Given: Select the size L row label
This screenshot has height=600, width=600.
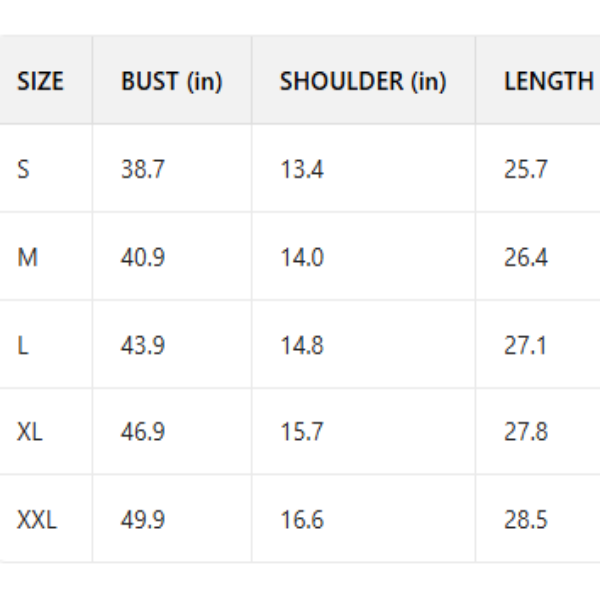Looking at the screenshot, I should pyautogui.click(x=22, y=345).
